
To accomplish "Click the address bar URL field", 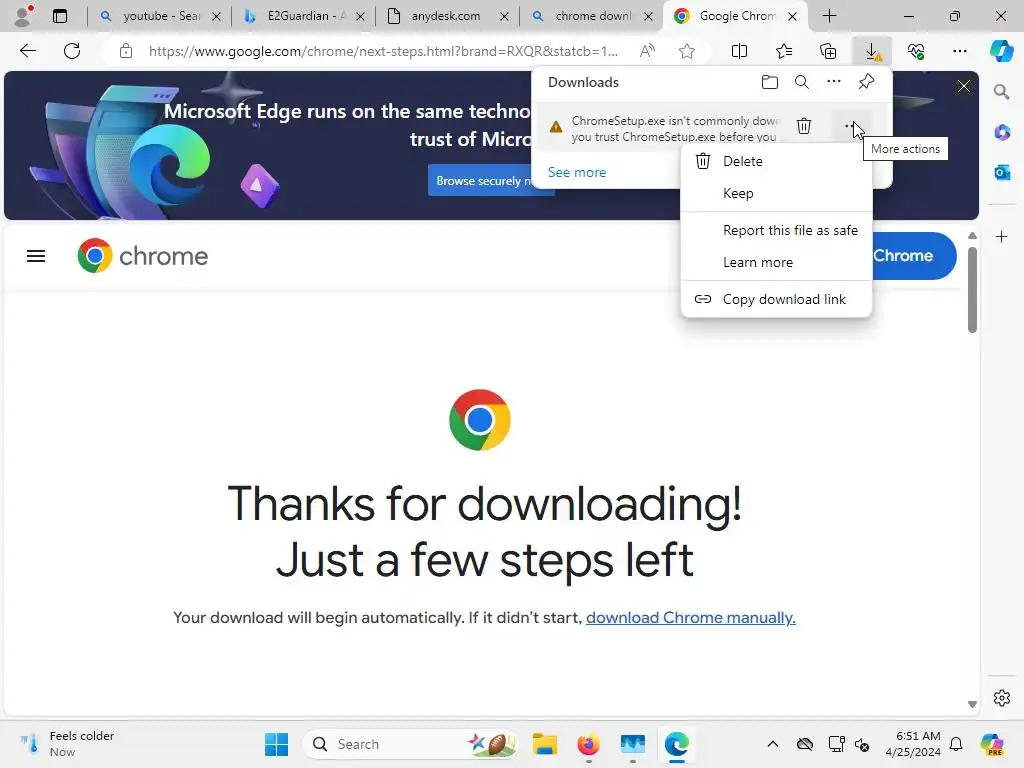I will click(383, 51).
